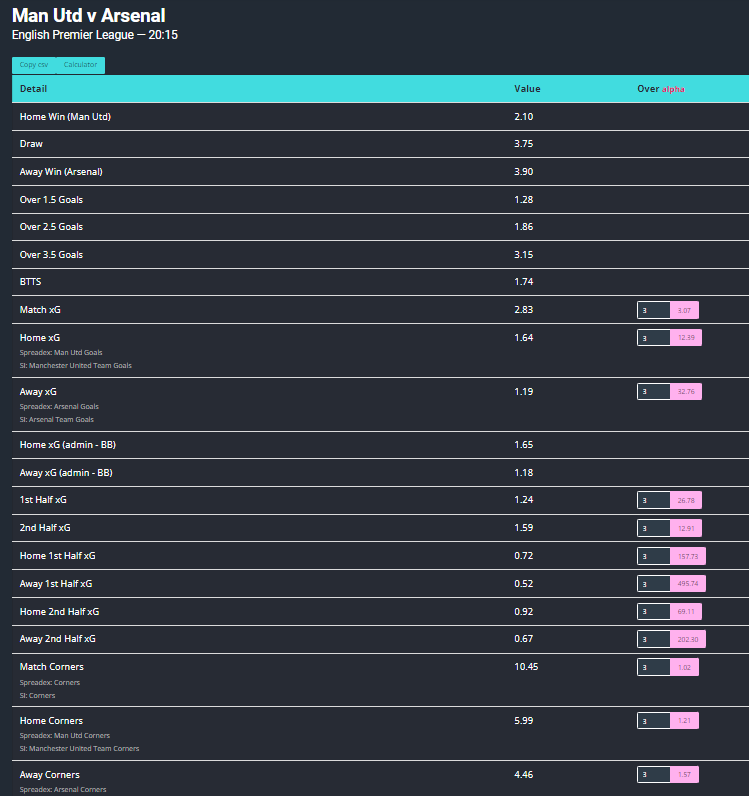
Task: Select the pink 1.57 odds value
Action: (x=685, y=775)
